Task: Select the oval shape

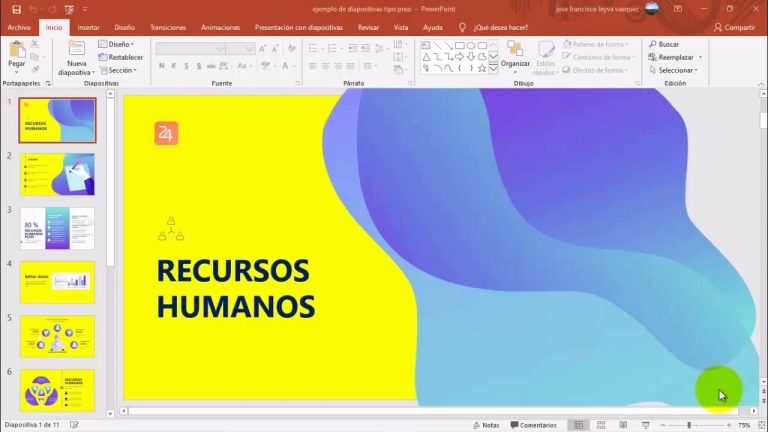Action: pyautogui.click(x=471, y=46)
